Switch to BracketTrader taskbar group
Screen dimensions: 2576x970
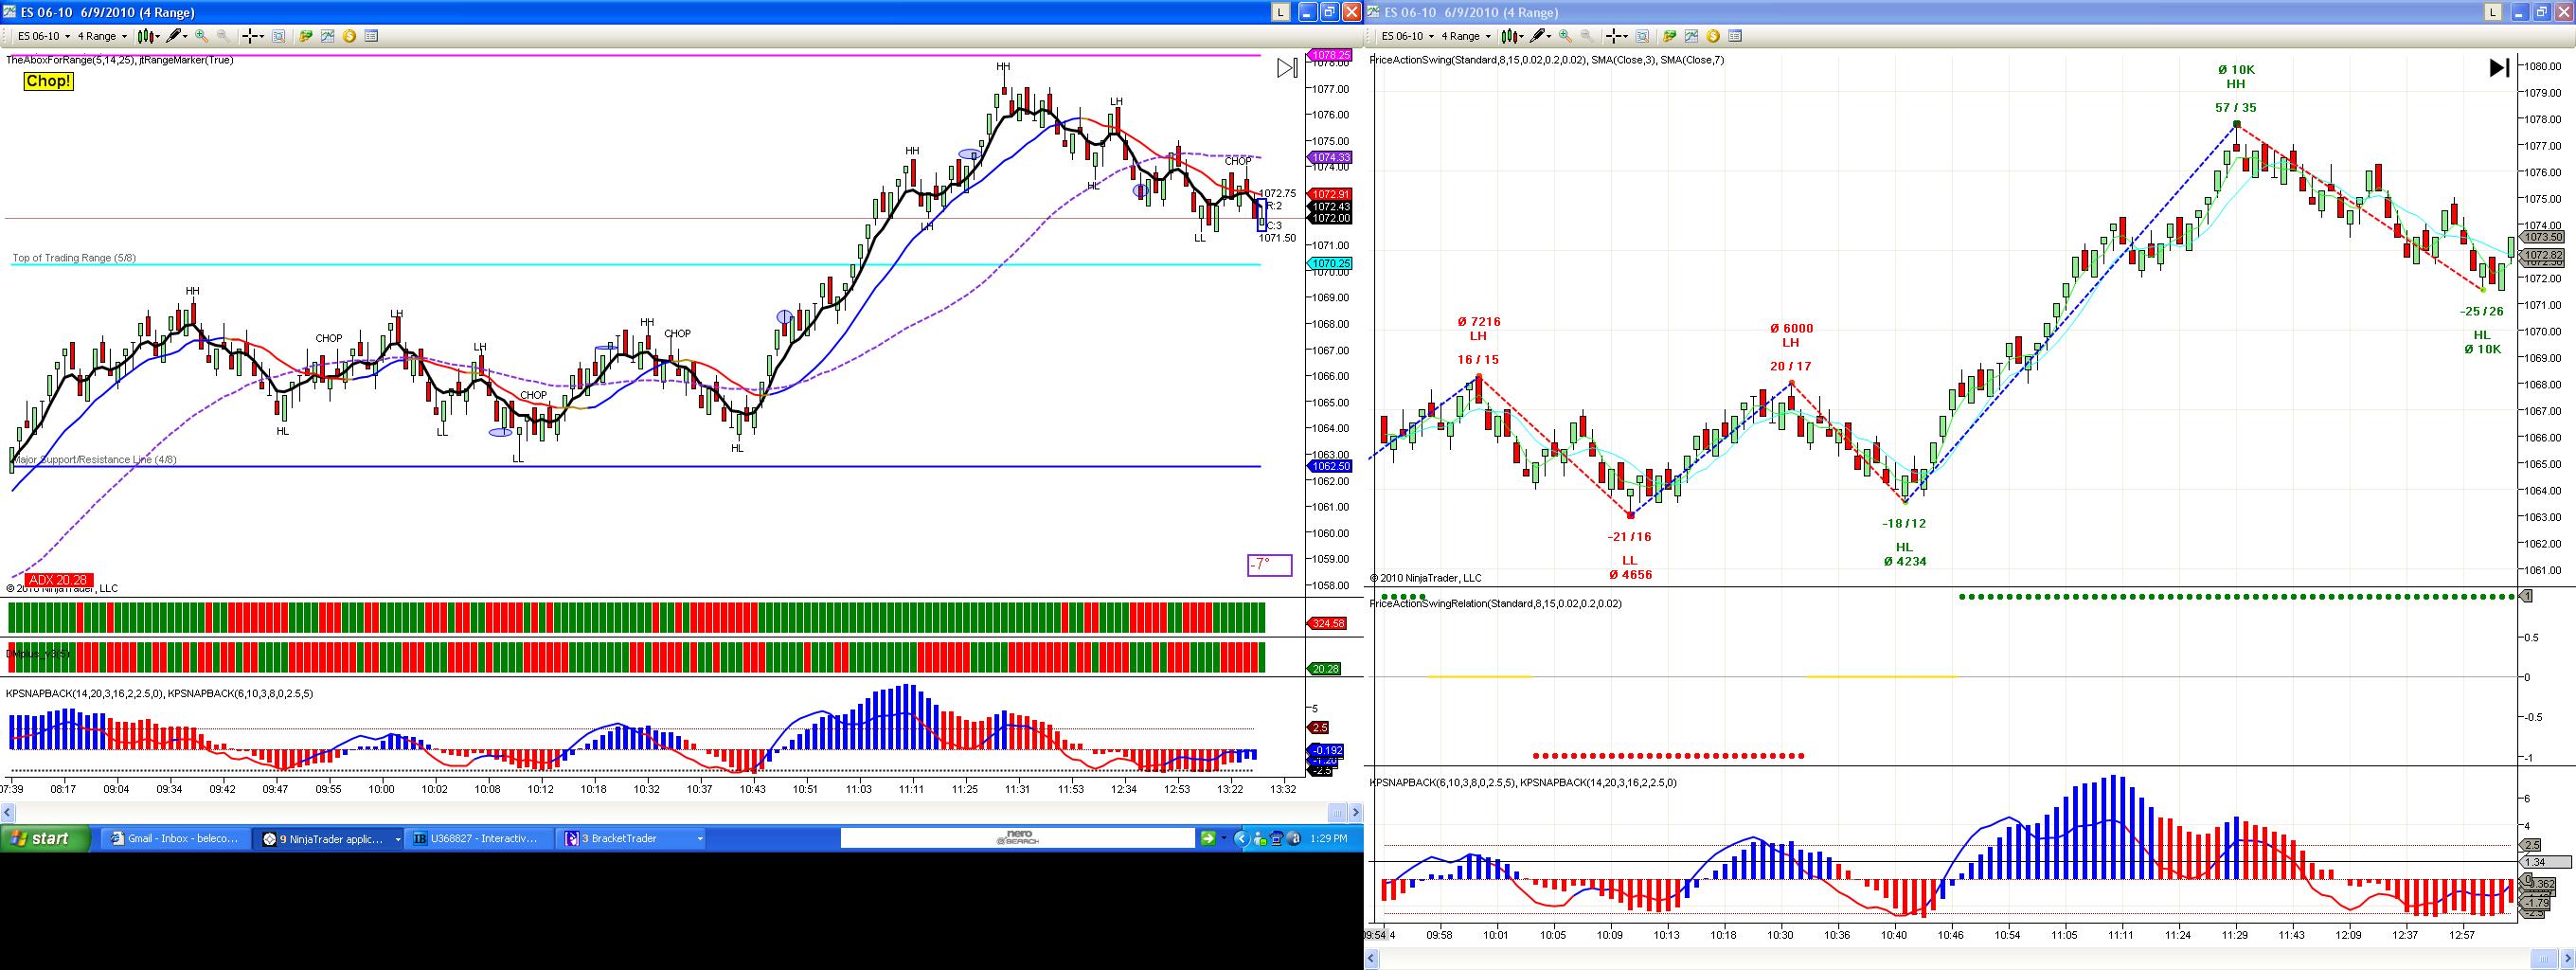633,839
